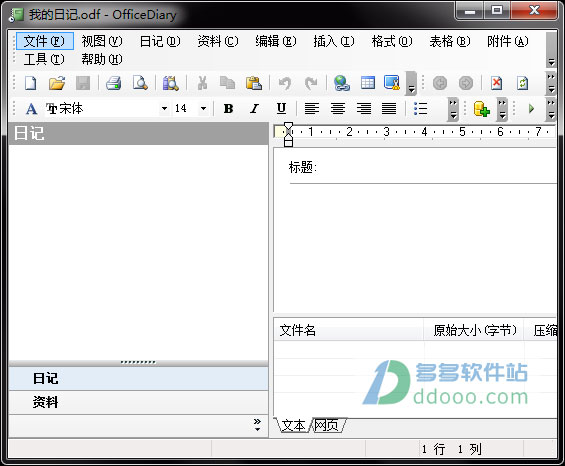Click the refresh page green arrows icon

[522, 83]
